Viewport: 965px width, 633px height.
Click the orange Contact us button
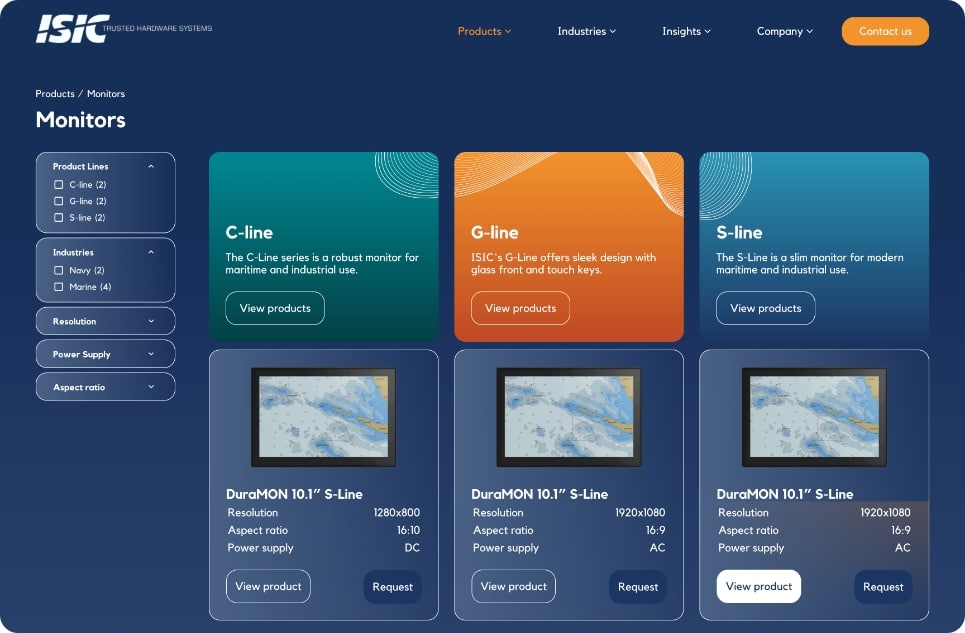pyautogui.click(x=885, y=31)
